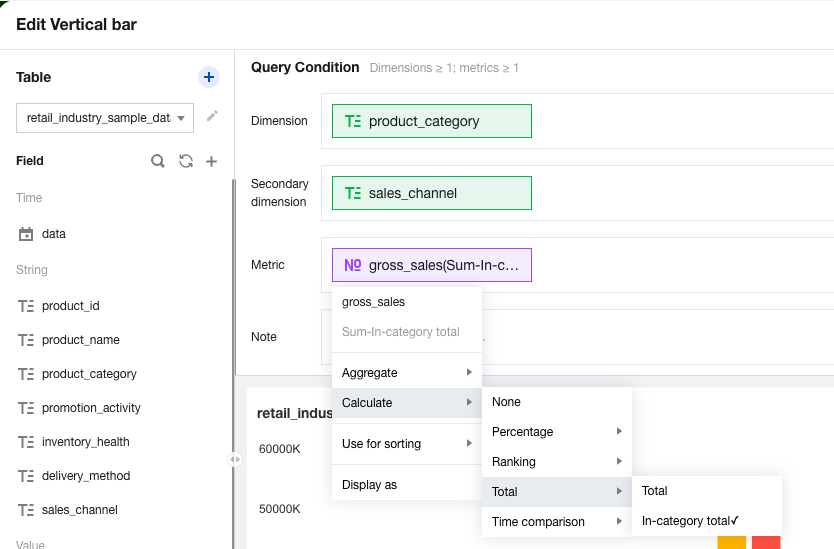Click the calendar icon beside data field
The height and width of the screenshot is (549, 834).
(26, 234)
